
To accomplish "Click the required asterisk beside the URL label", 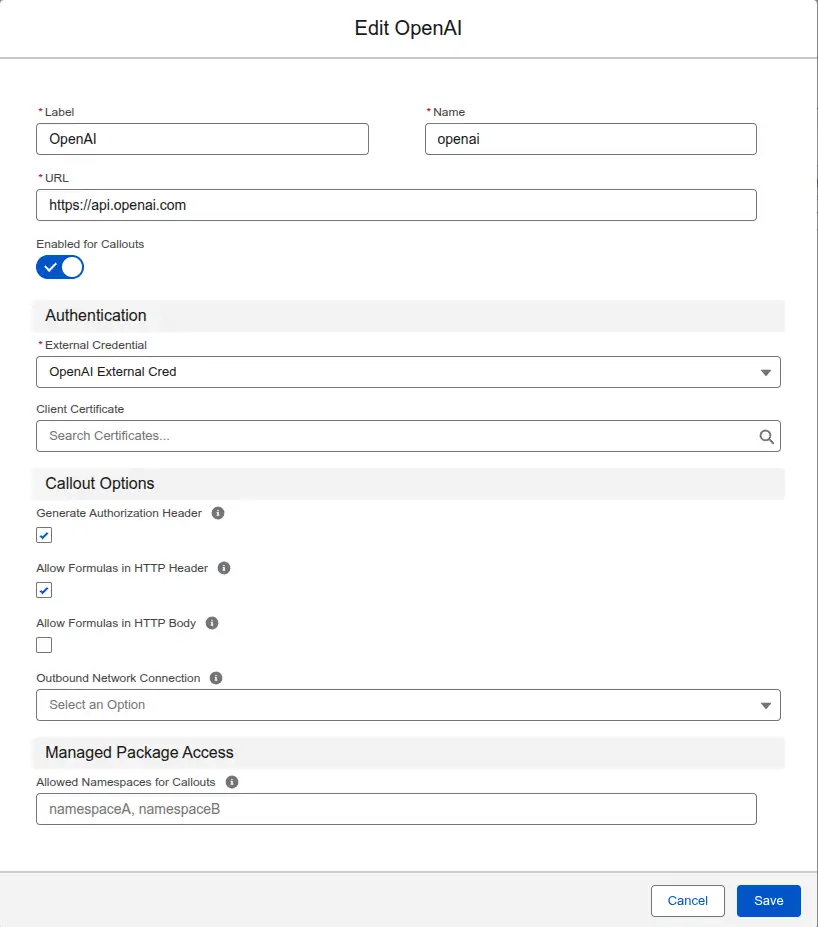I will [x=40, y=178].
